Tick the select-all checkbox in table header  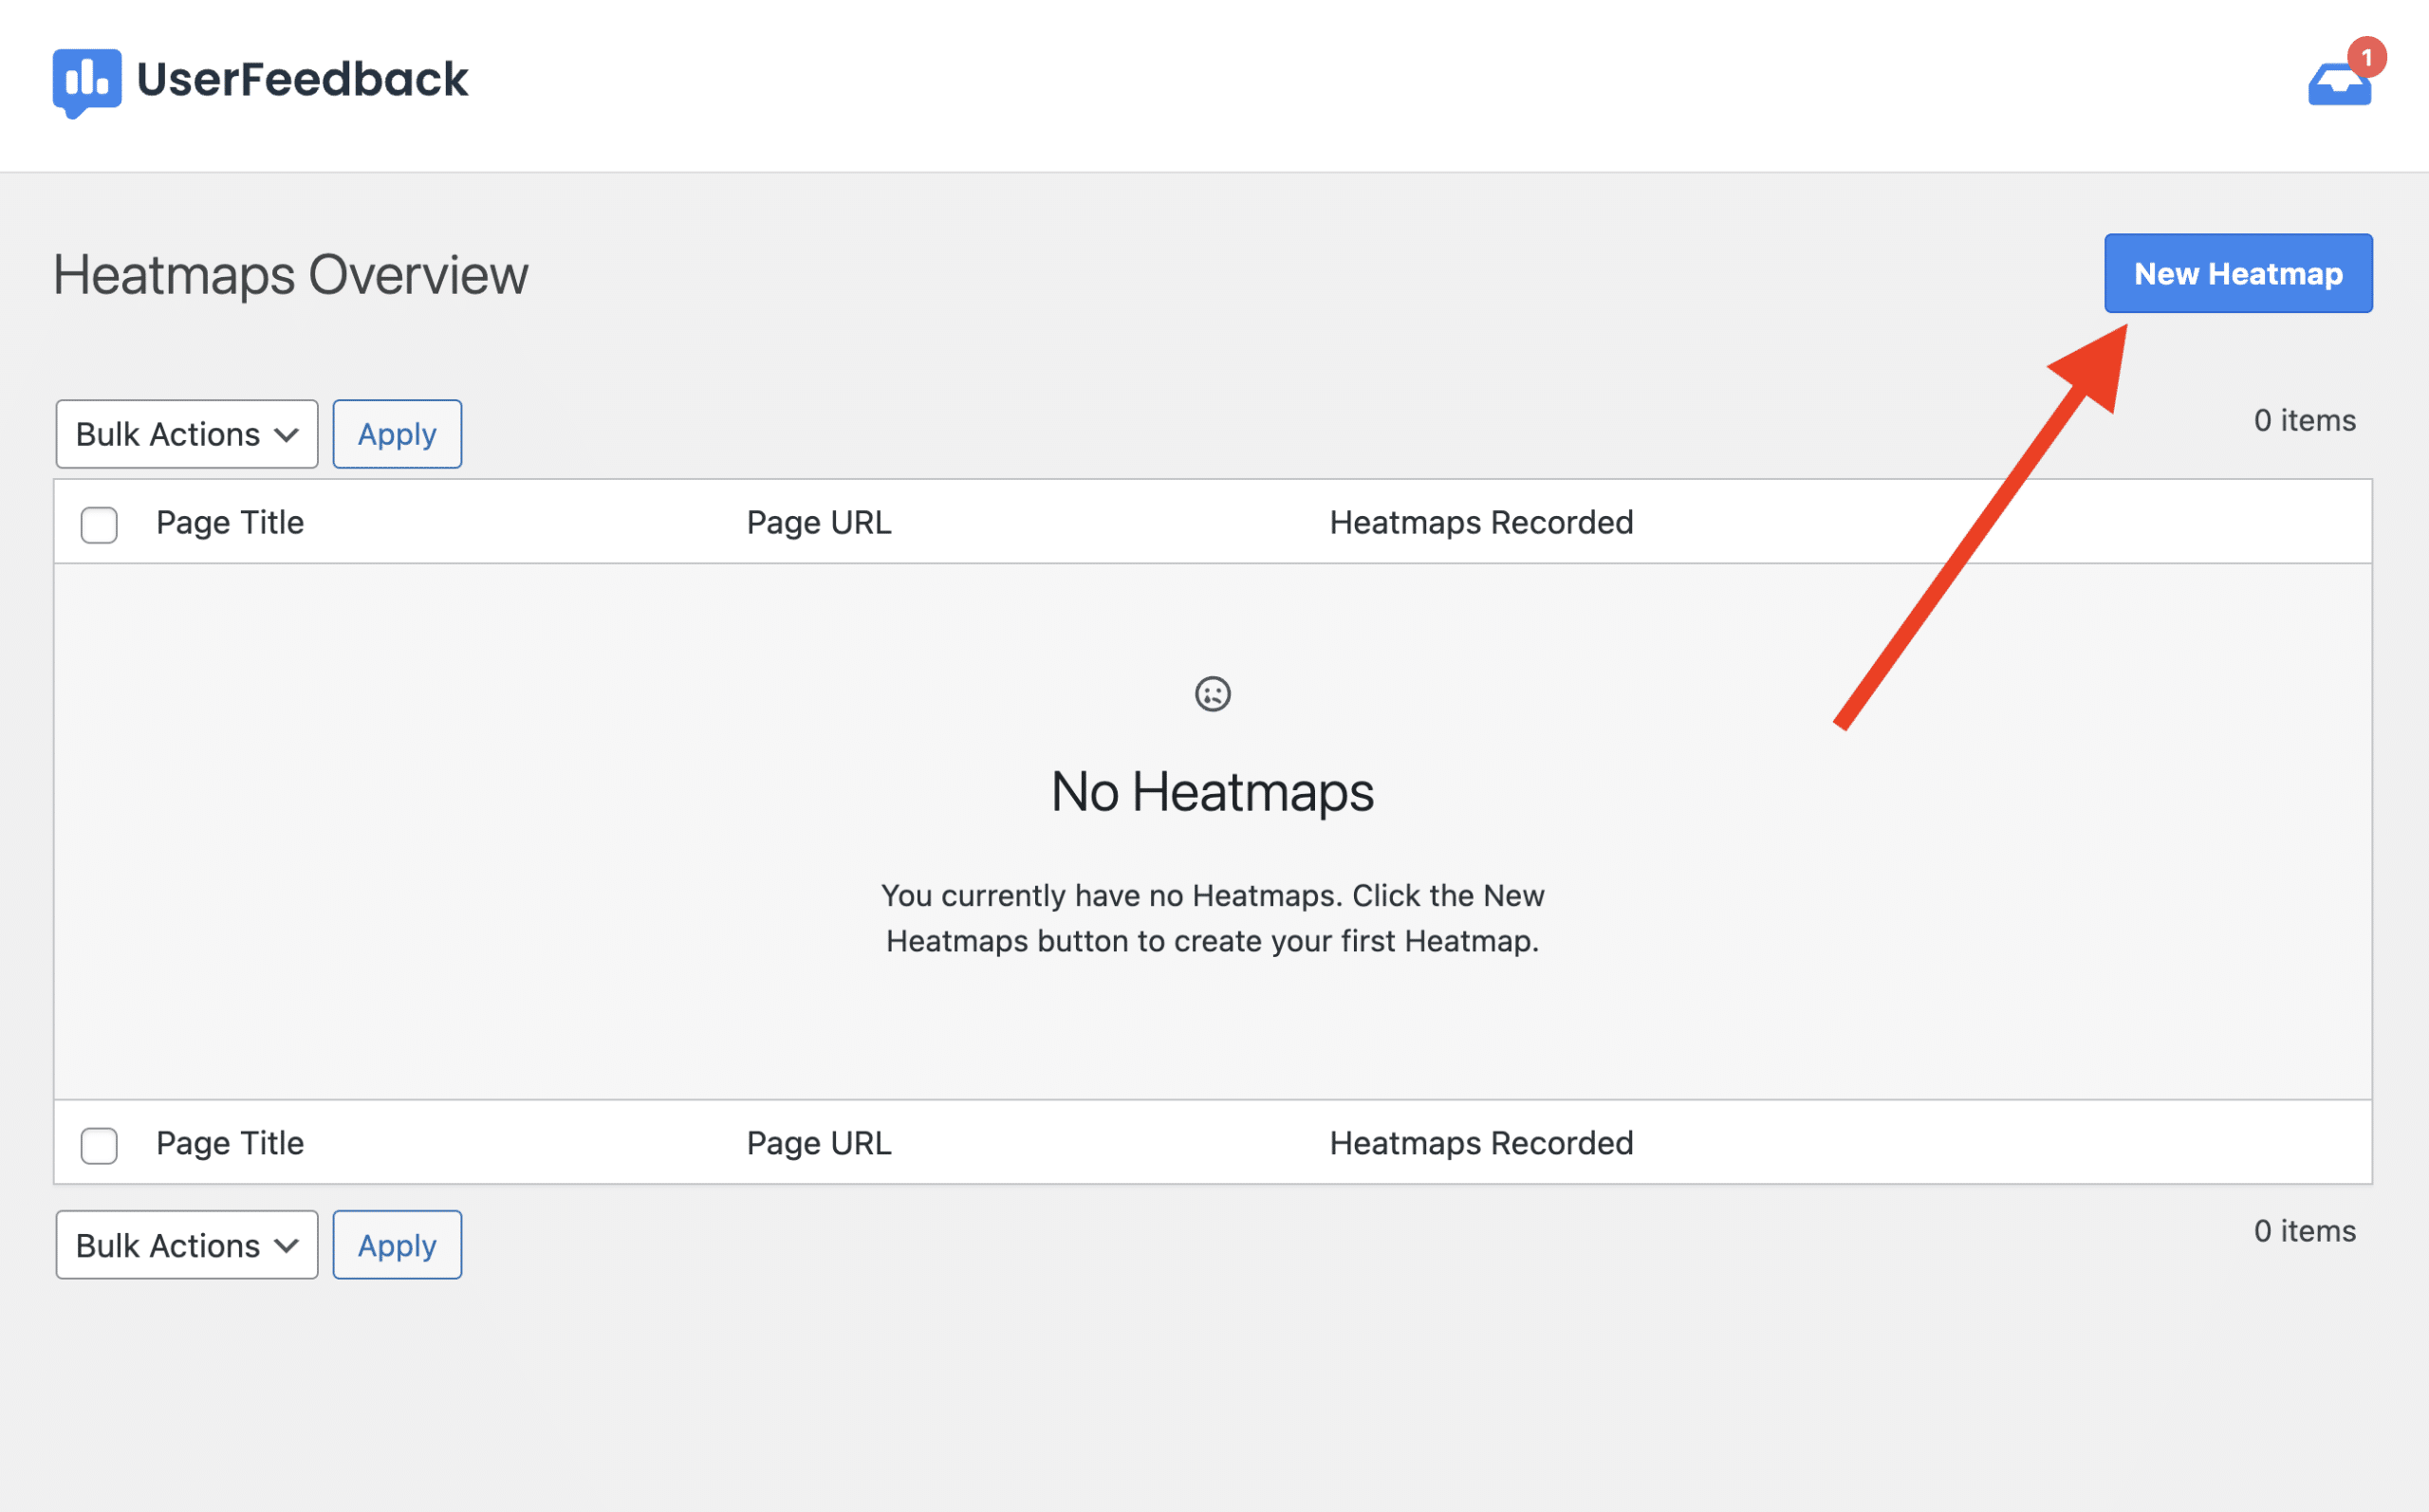(99, 524)
